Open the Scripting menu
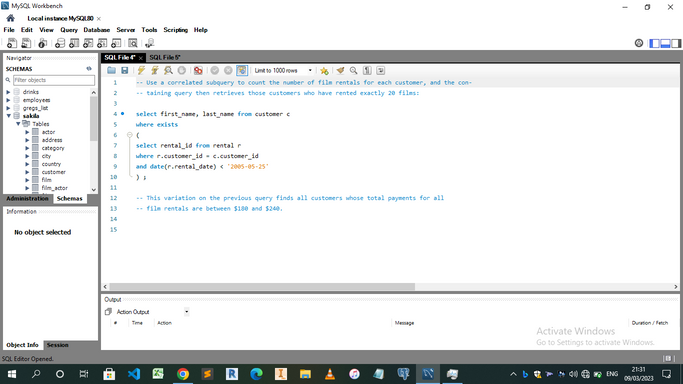683x384 pixels. coord(176,30)
